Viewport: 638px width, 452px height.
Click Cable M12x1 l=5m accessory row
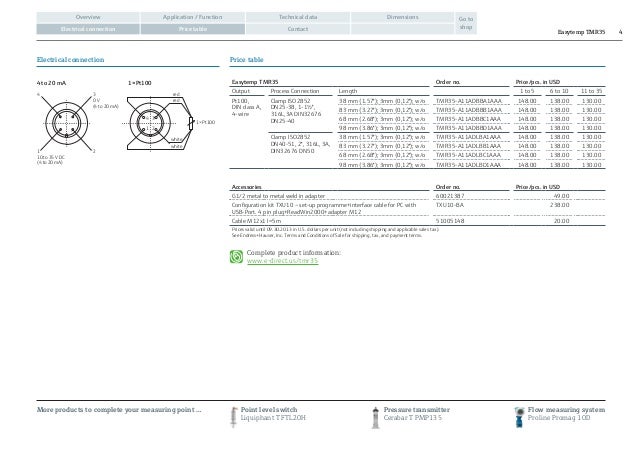point(417,221)
